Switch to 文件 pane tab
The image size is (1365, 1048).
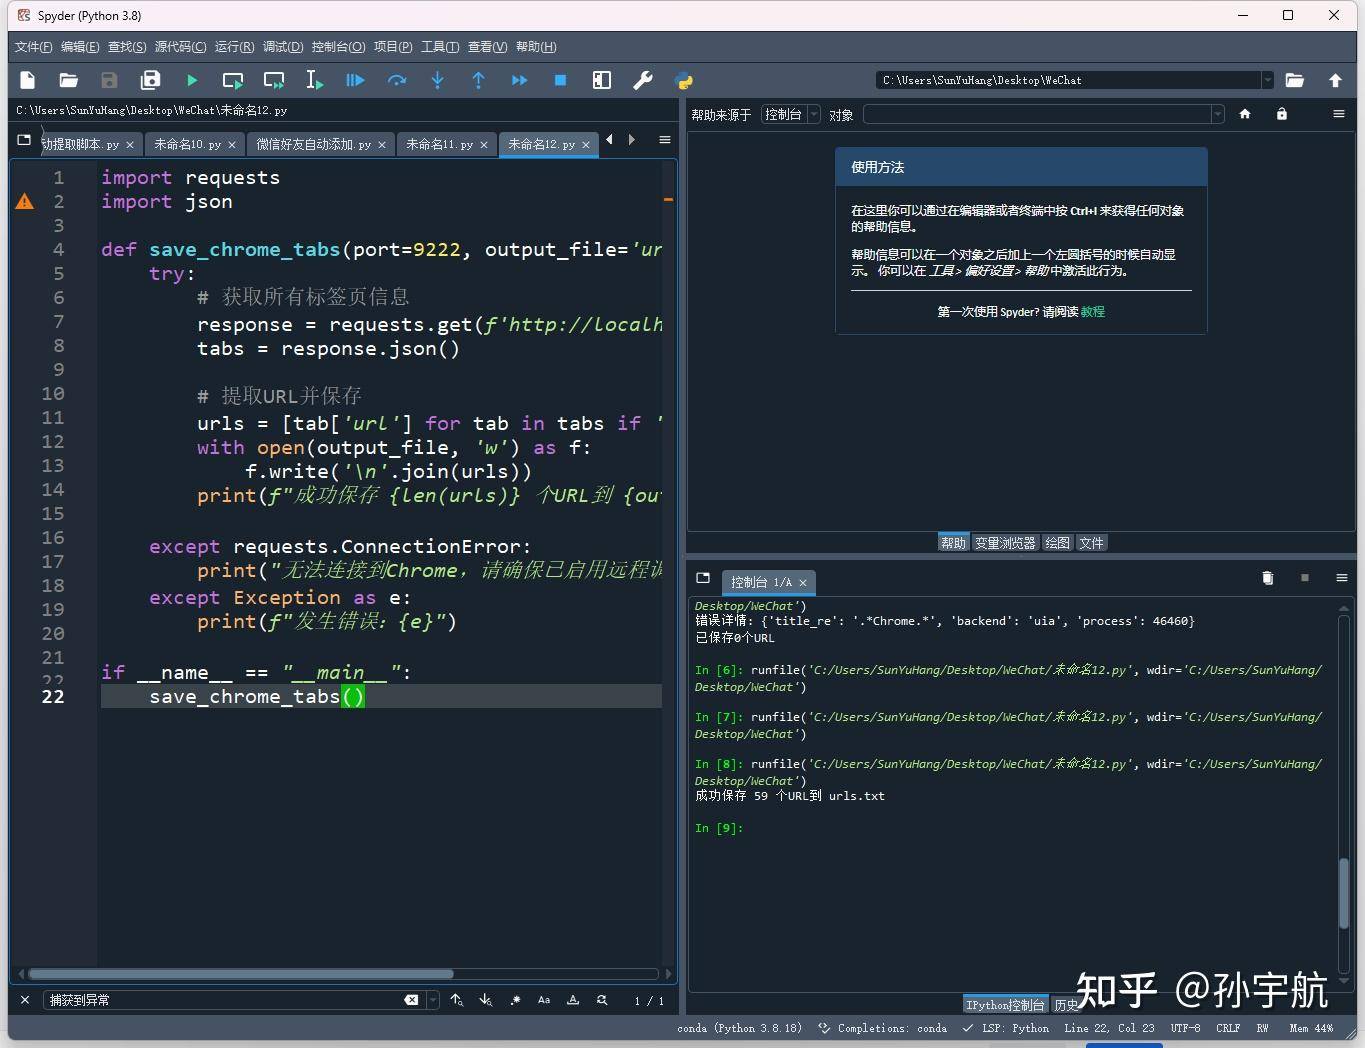(1091, 543)
